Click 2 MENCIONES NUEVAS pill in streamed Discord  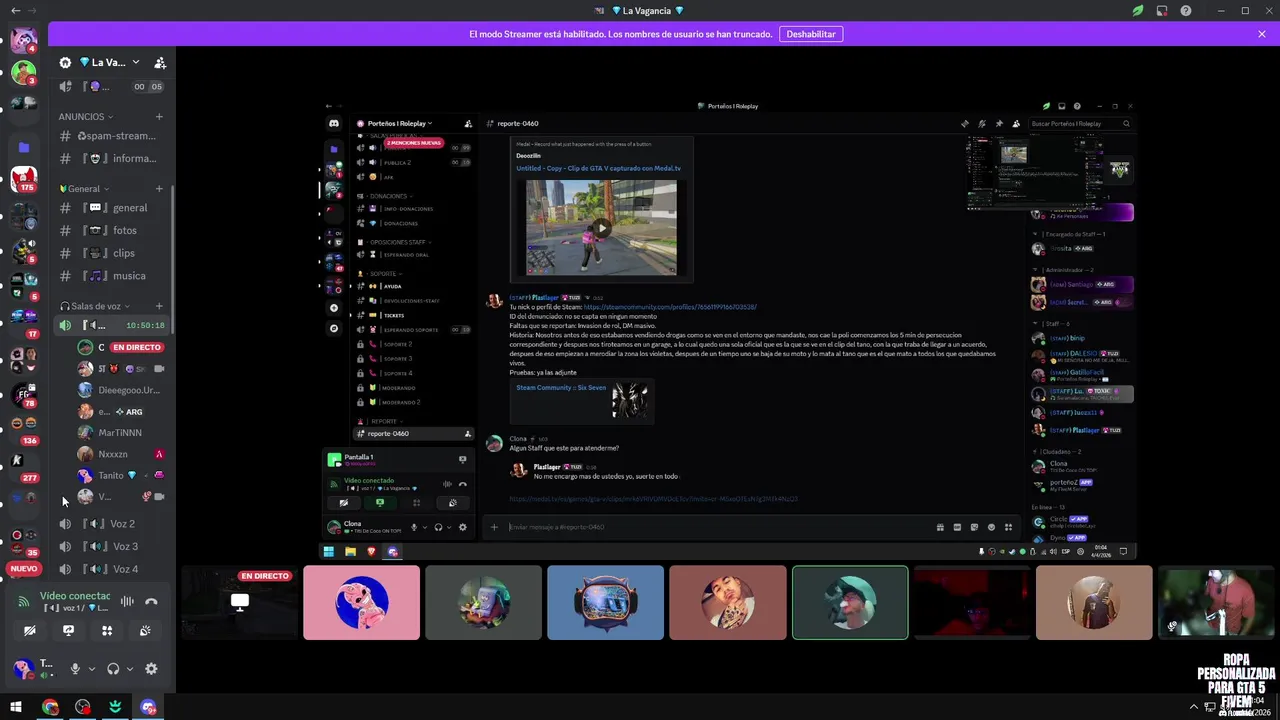click(x=413, y=143)
